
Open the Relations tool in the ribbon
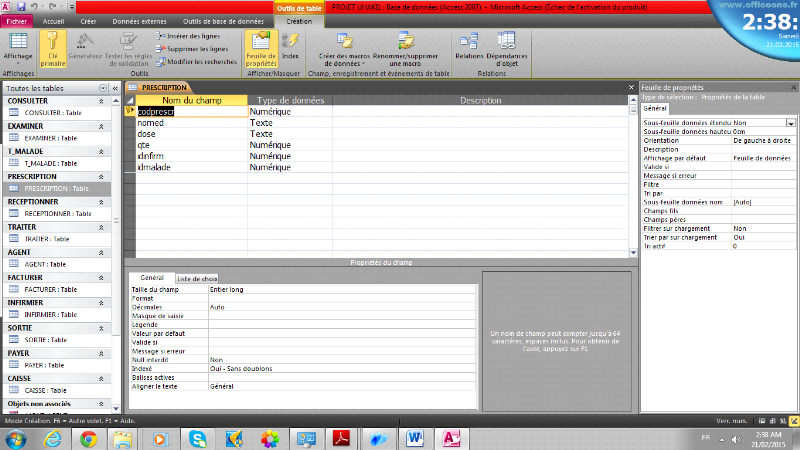[468, 45]
